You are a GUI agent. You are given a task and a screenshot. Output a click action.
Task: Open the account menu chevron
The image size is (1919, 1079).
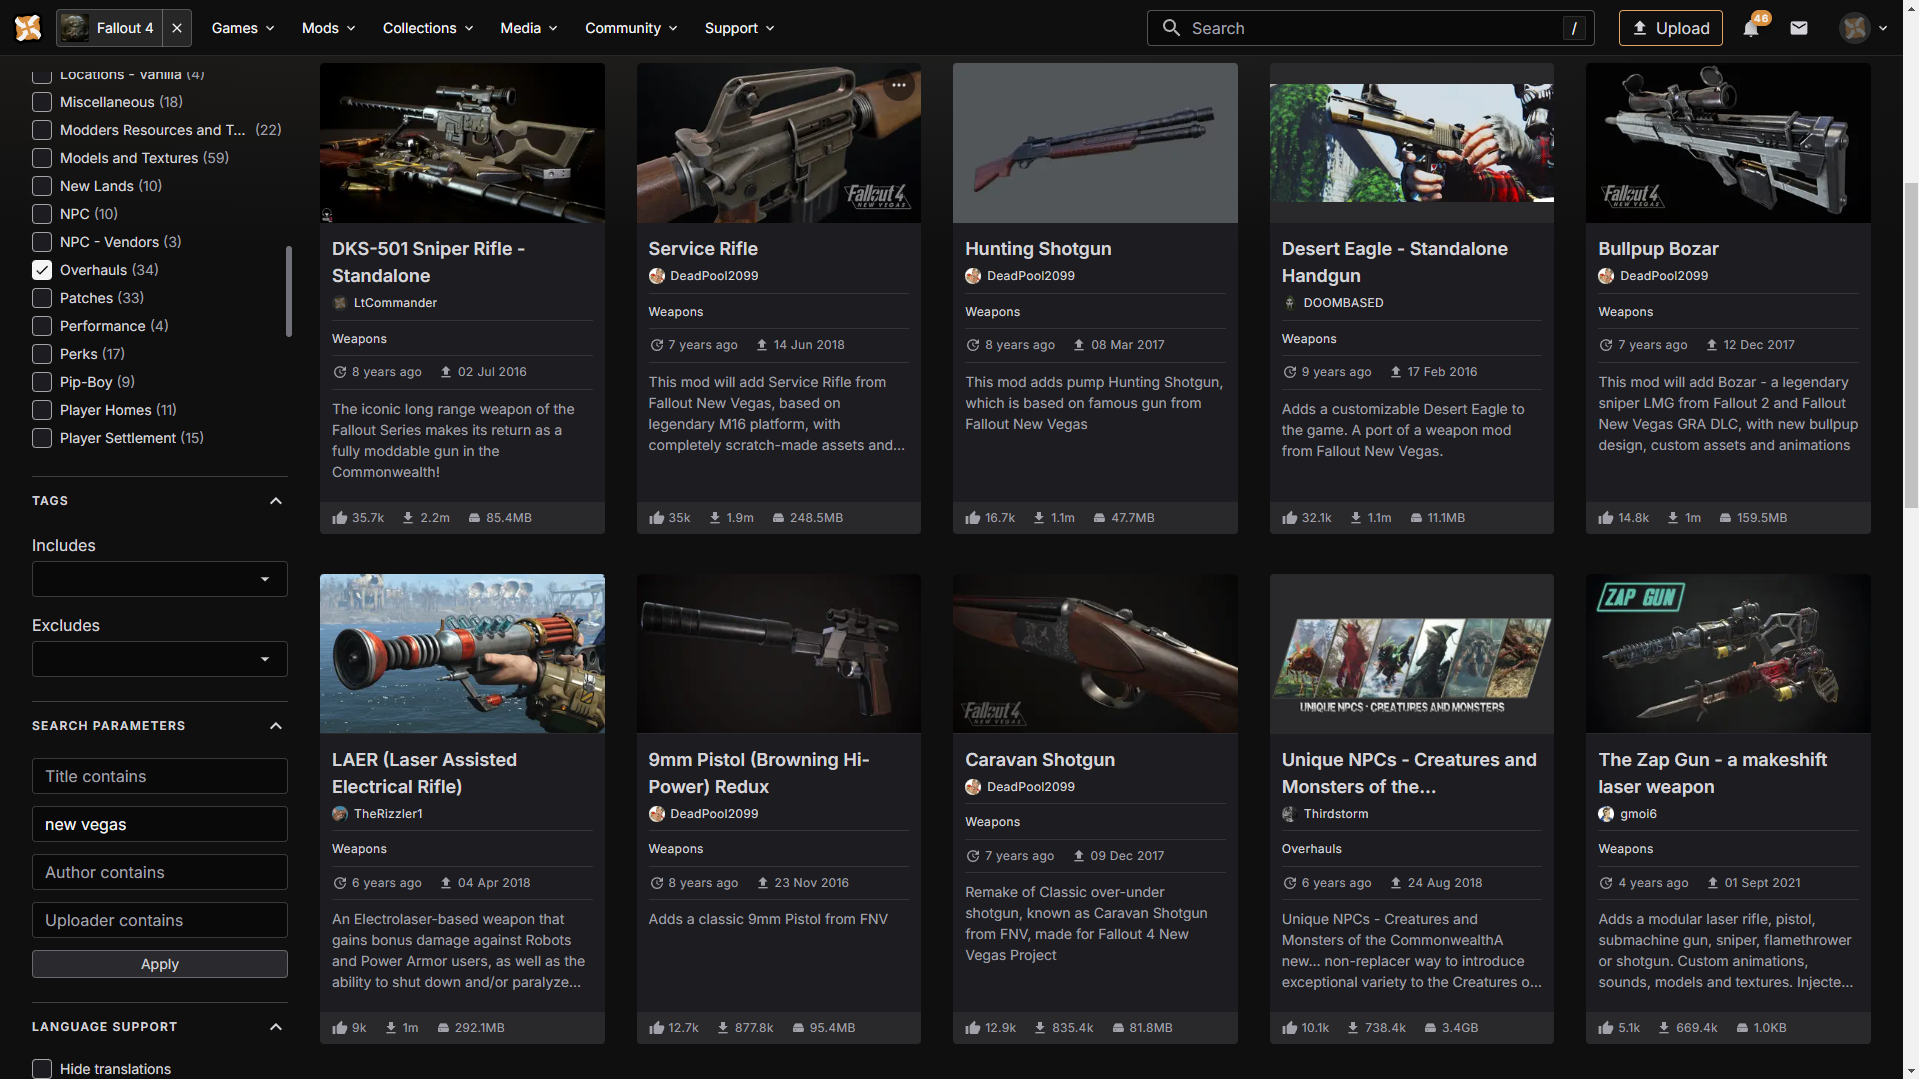coord(1883,28)
